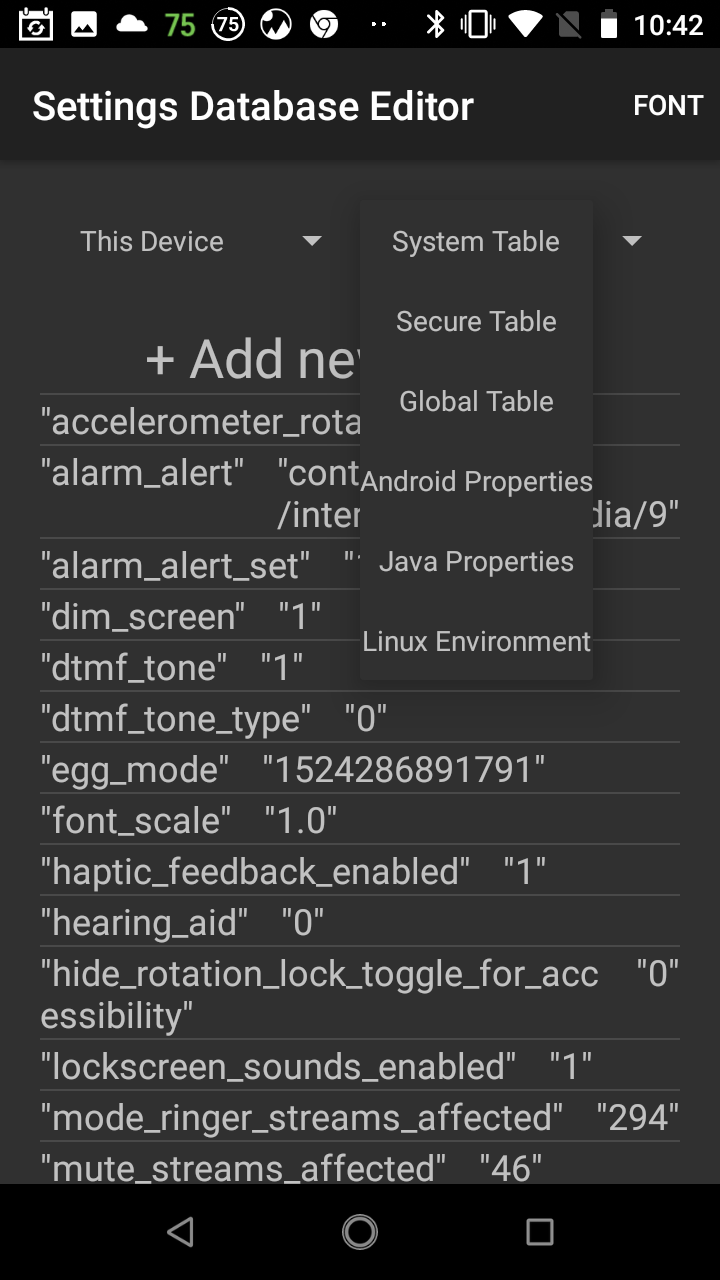Select Secure Table from the open list
The image size is (720, 1280).
click(x=476, y=321)
